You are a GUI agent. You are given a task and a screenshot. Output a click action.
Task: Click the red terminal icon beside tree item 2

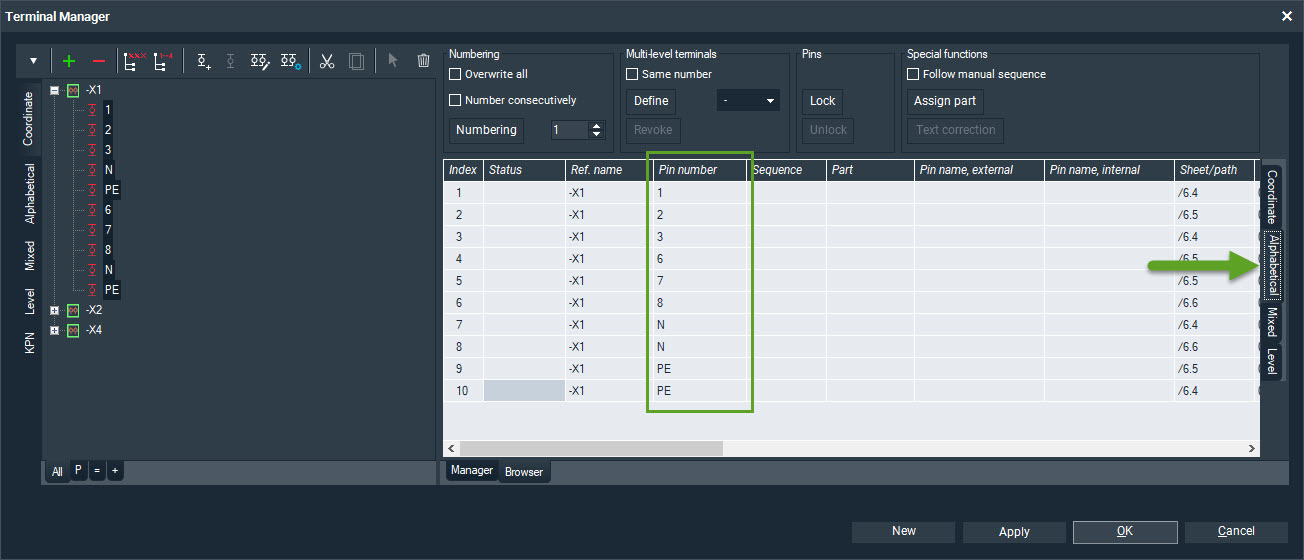point(92,130)
